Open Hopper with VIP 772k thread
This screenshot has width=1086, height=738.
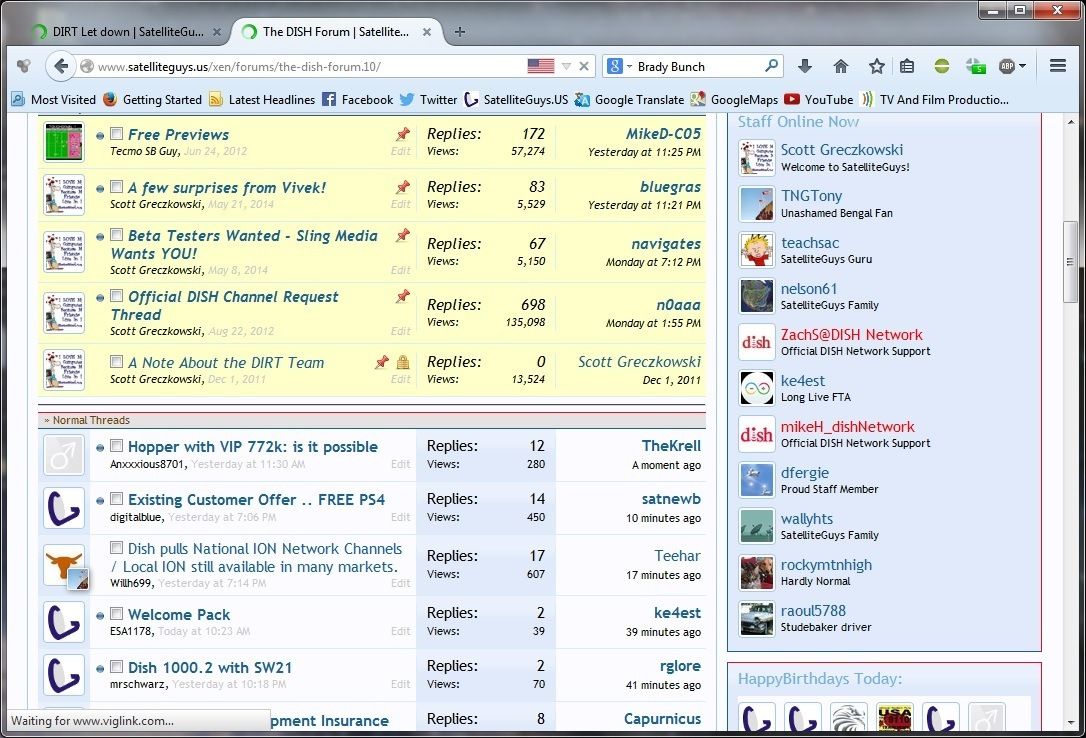253,447
